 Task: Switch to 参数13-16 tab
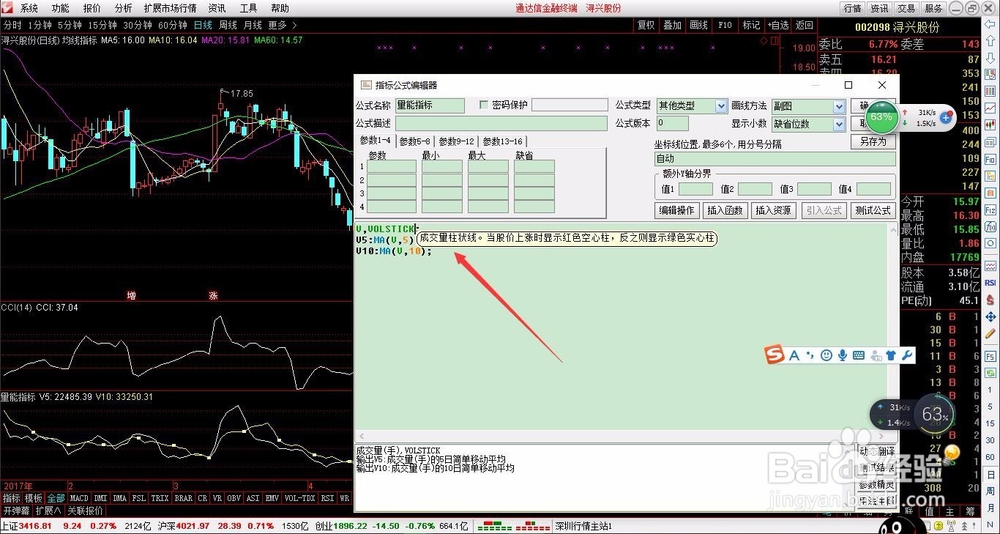503,141
